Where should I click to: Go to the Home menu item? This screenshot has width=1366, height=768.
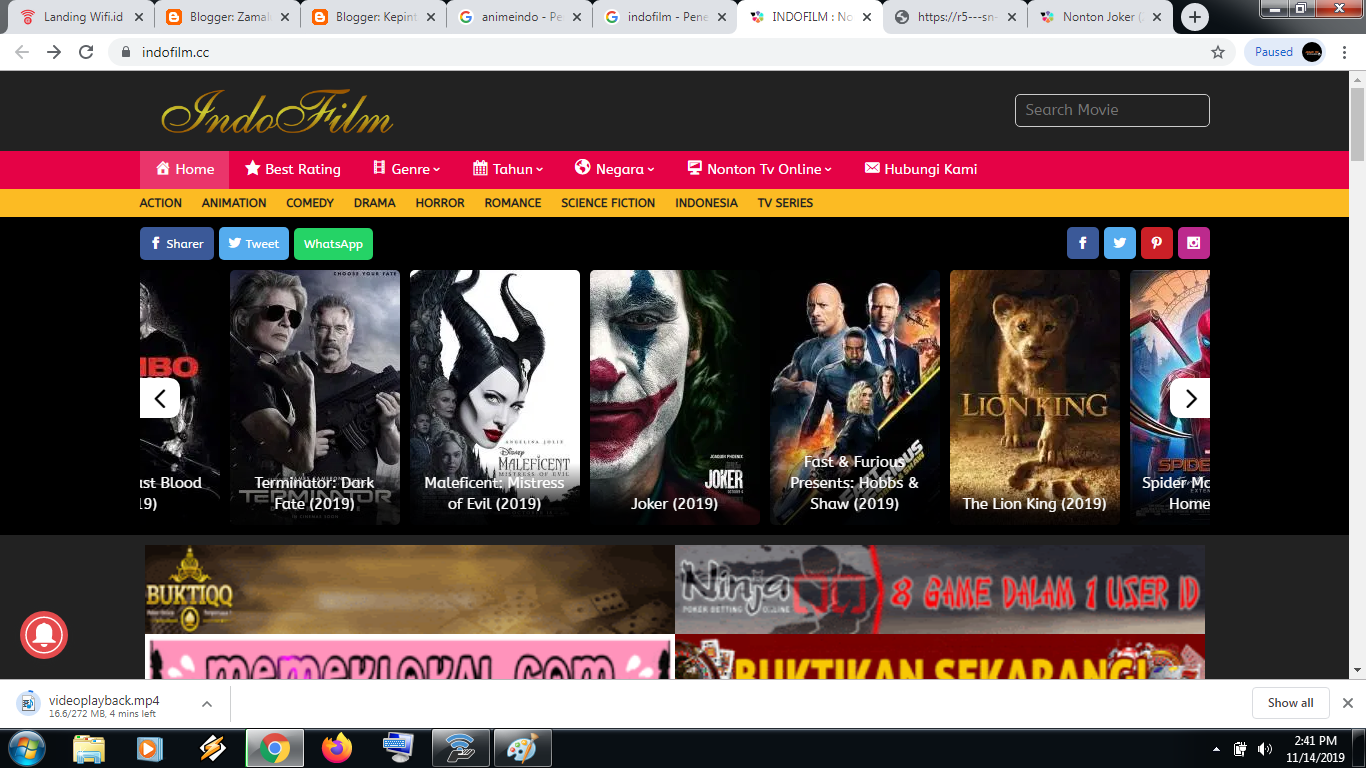[x=184, y=169]
